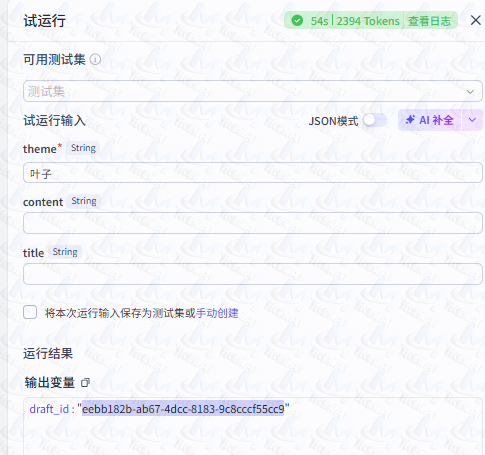485x455 pixels.
Task: Expand the AI 补全 dropdown arrow
Action: [x=472, y=120]
